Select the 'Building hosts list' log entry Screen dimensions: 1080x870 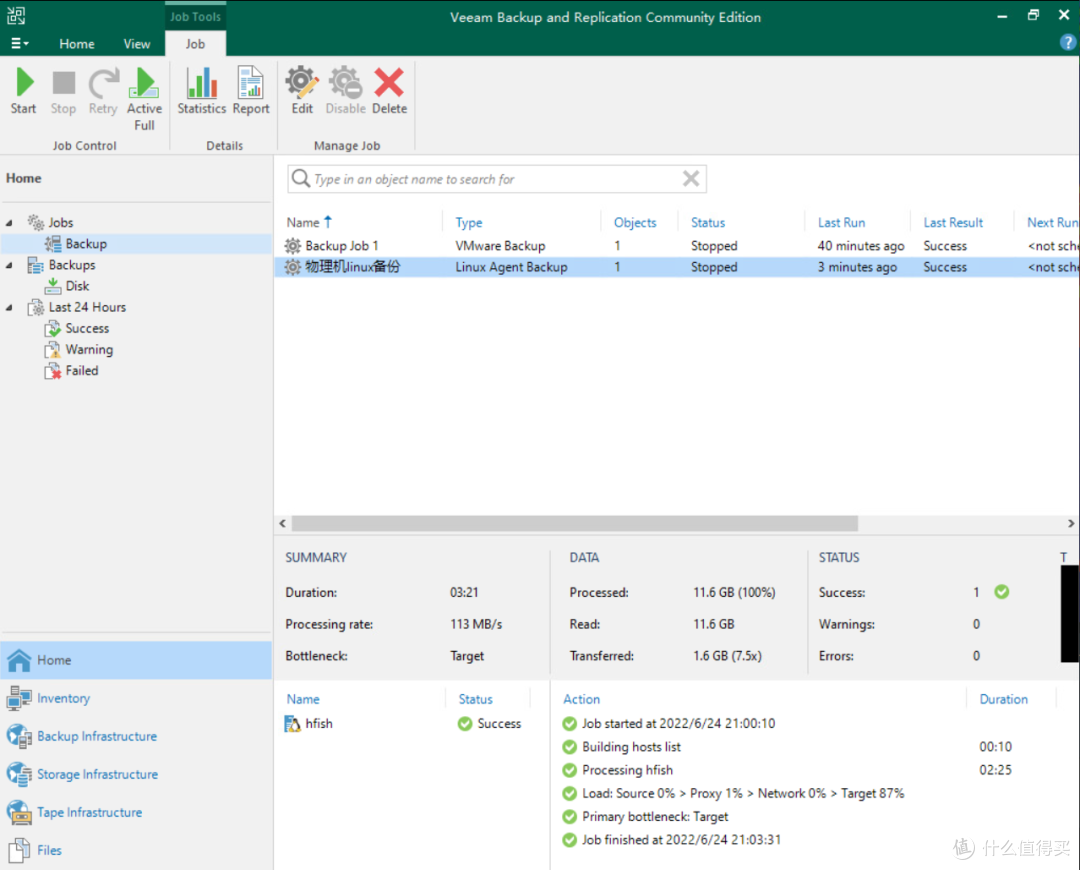631,747
